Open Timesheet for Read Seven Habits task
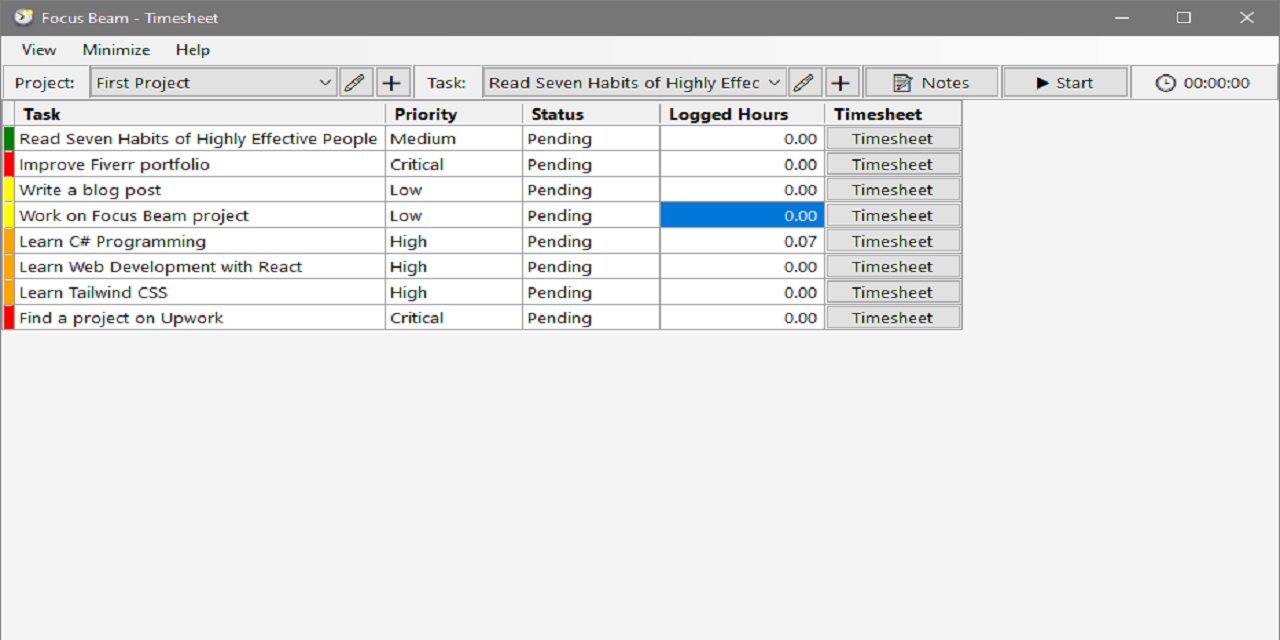 (x=893, y=139)
